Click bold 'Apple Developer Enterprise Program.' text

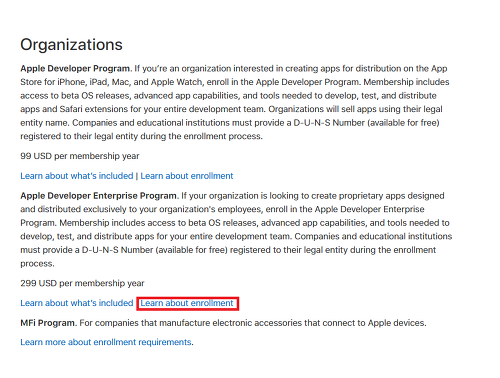point(99,196)
